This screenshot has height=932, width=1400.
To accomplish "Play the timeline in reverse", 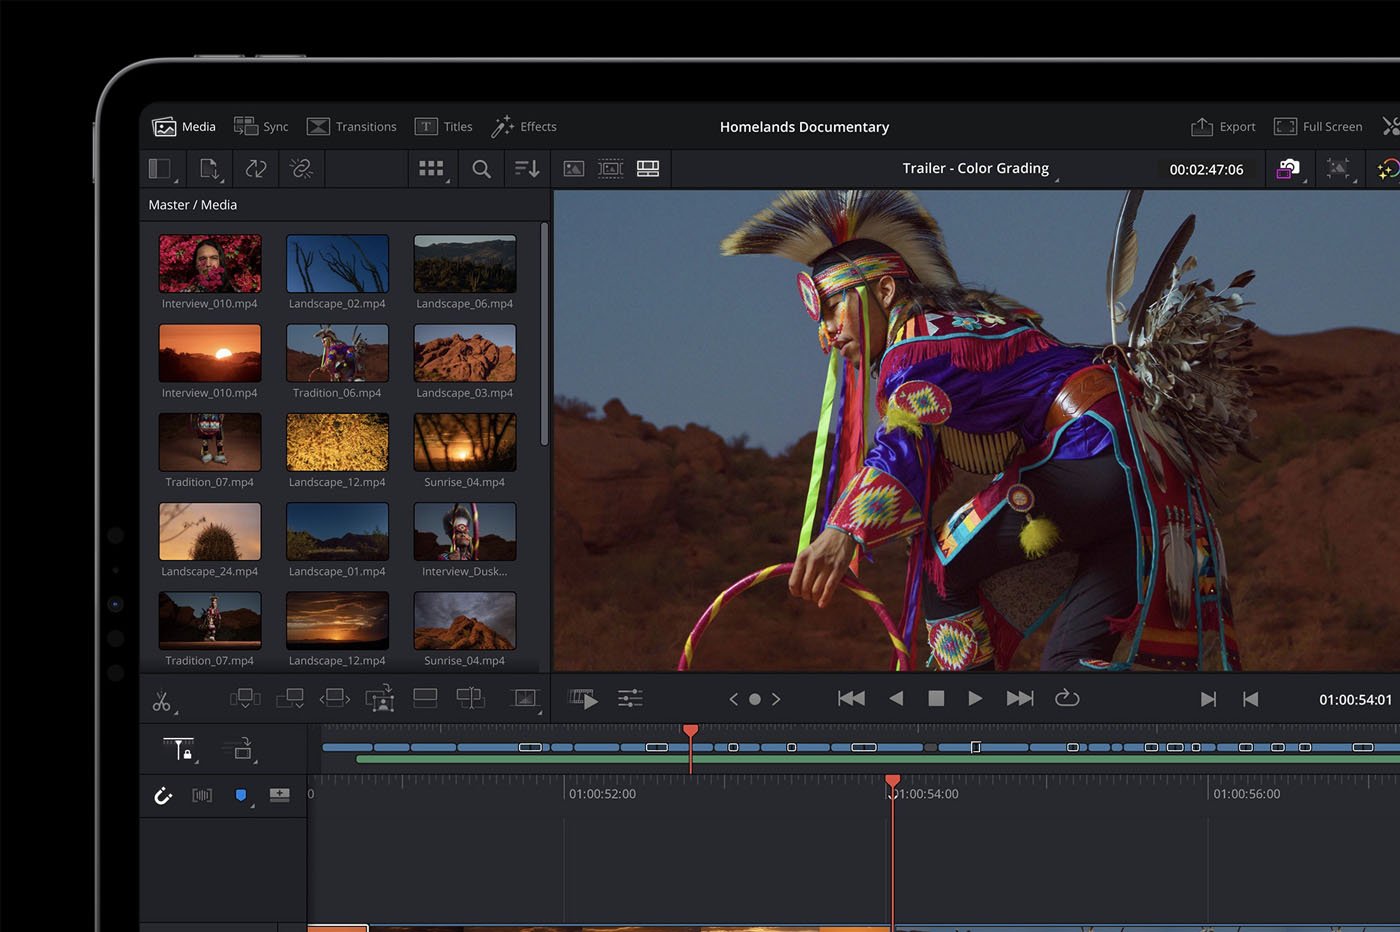I will coord(896,698).
